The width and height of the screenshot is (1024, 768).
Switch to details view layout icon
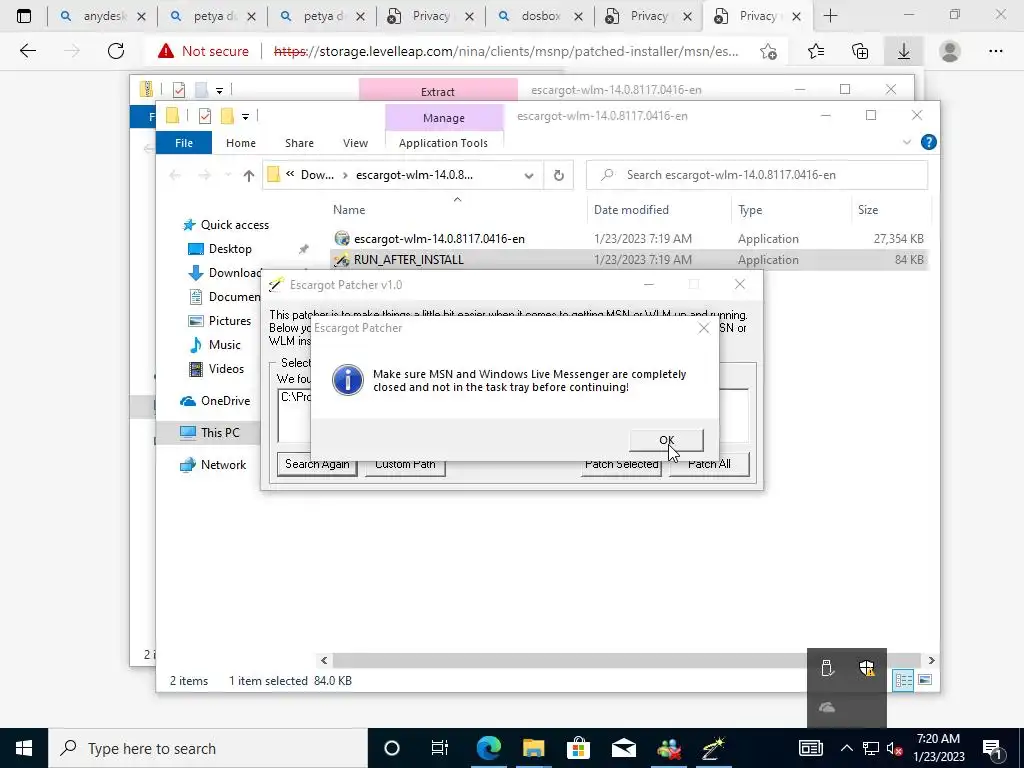click(903, 680)
